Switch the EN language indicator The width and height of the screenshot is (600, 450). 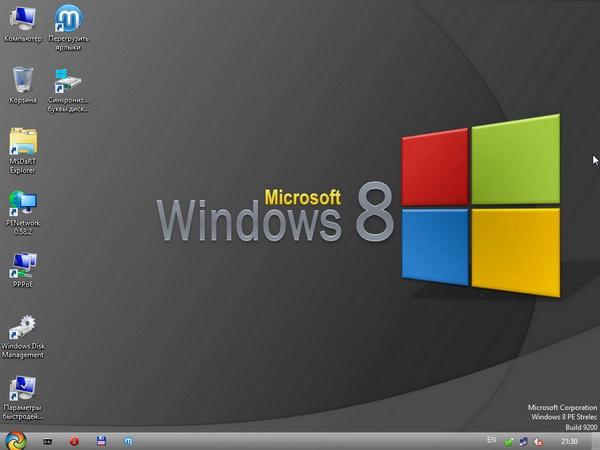(x=491, y=440)
